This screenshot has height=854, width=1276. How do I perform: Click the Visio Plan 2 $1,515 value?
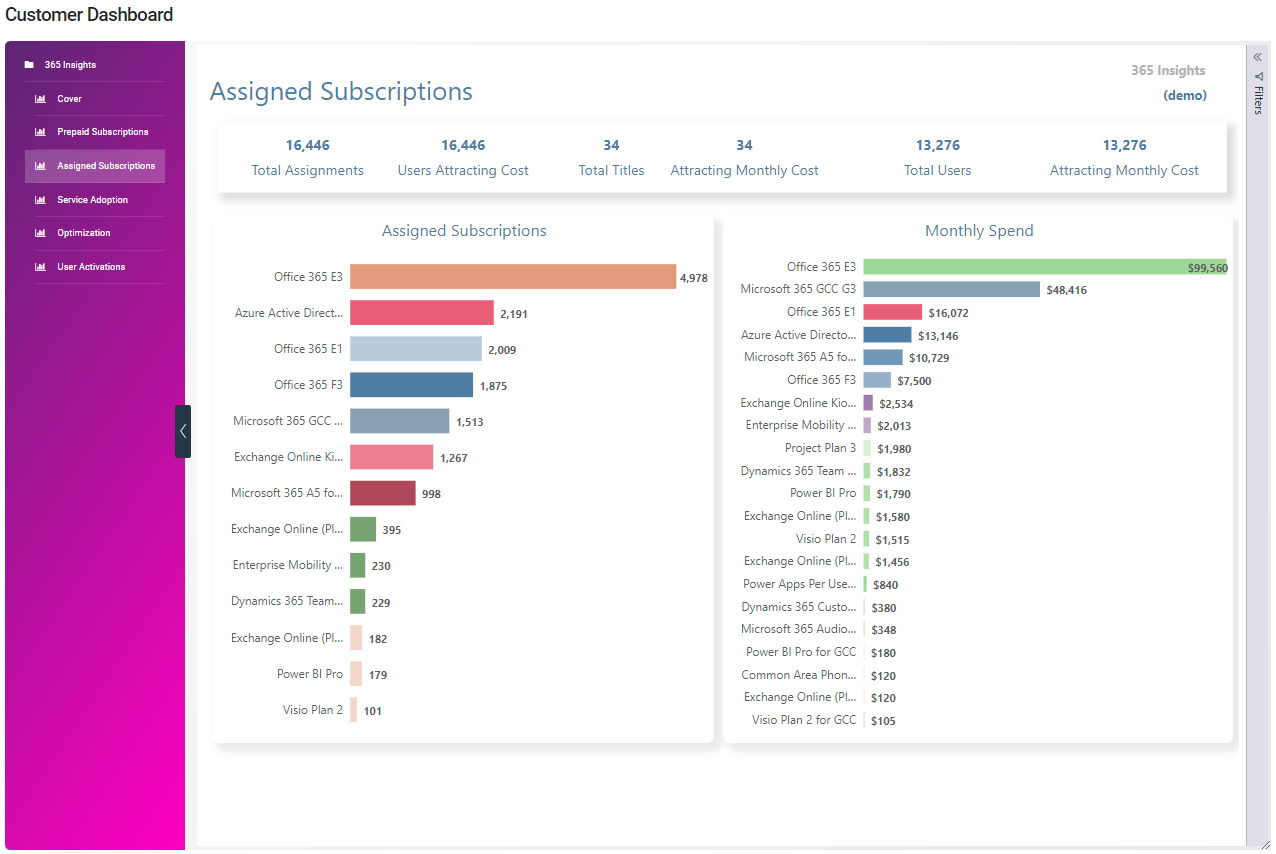892,540
